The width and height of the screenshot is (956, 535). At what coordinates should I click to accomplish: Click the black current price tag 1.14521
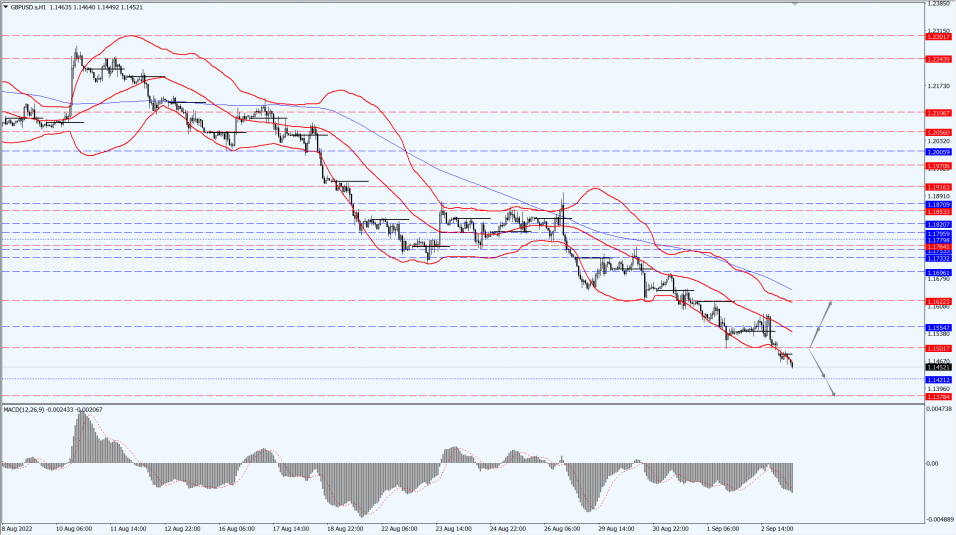[x=938, y=368]
